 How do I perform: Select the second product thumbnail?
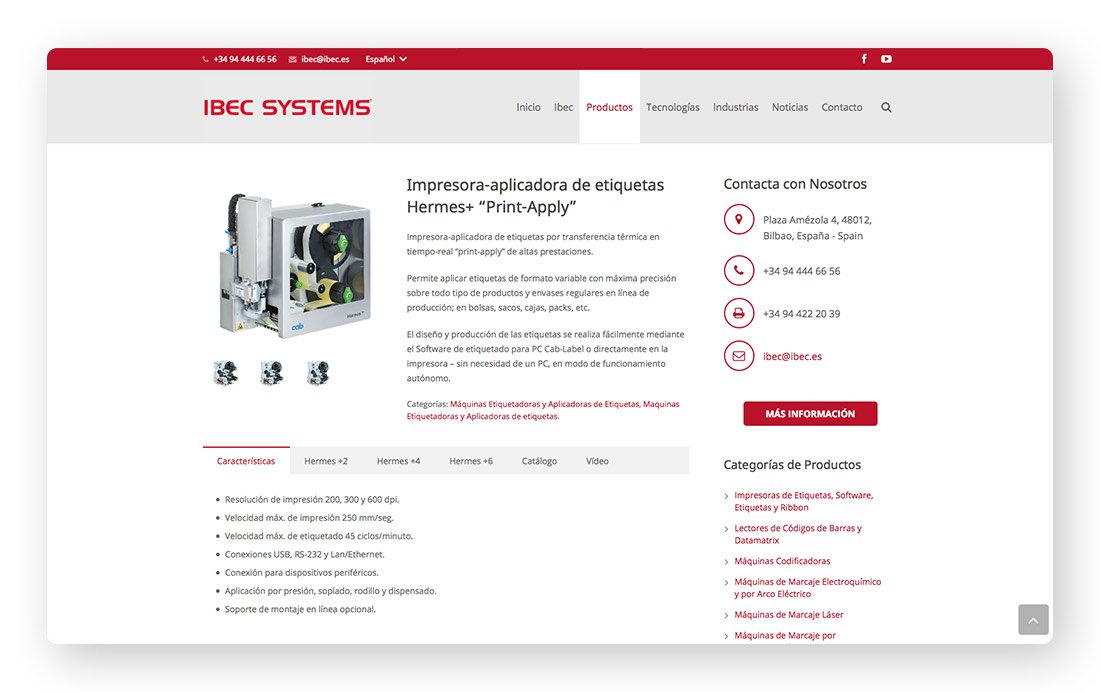pos(271,372)
